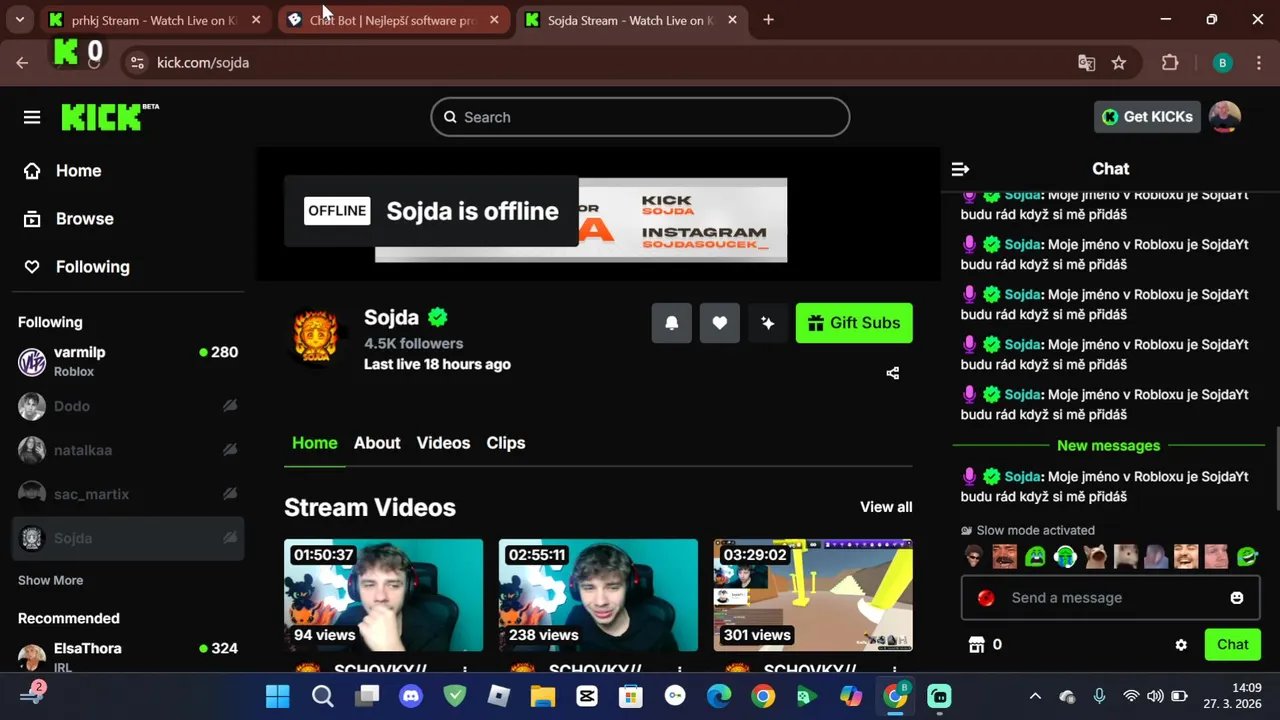Open natalkaa channel in Following list
1280x720 pixels.
tap(128, 450)
